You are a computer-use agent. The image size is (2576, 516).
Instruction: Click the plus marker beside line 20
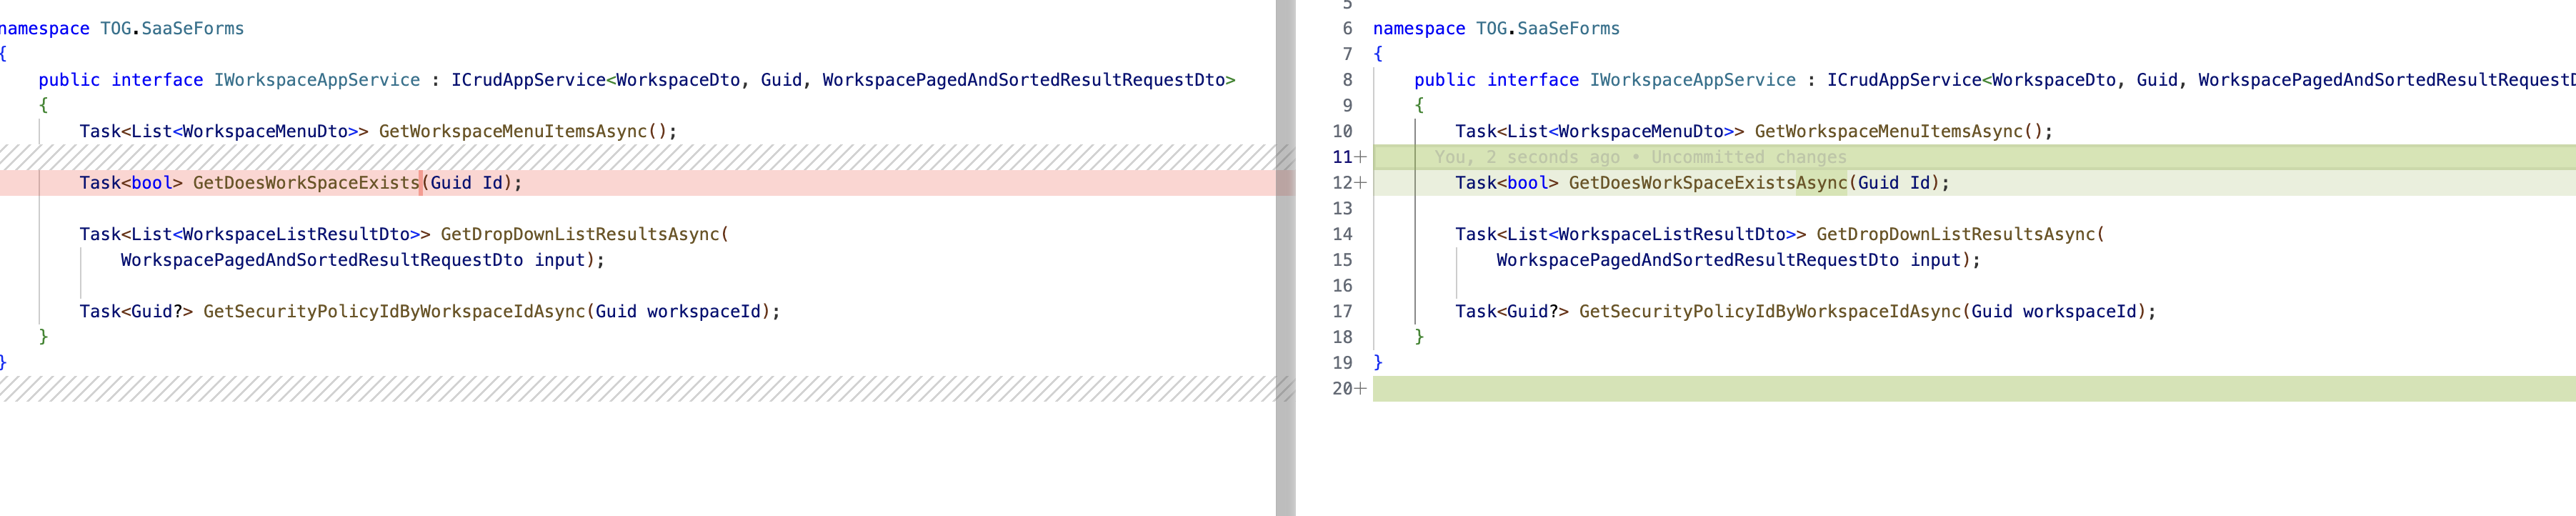click(1361, 389)
